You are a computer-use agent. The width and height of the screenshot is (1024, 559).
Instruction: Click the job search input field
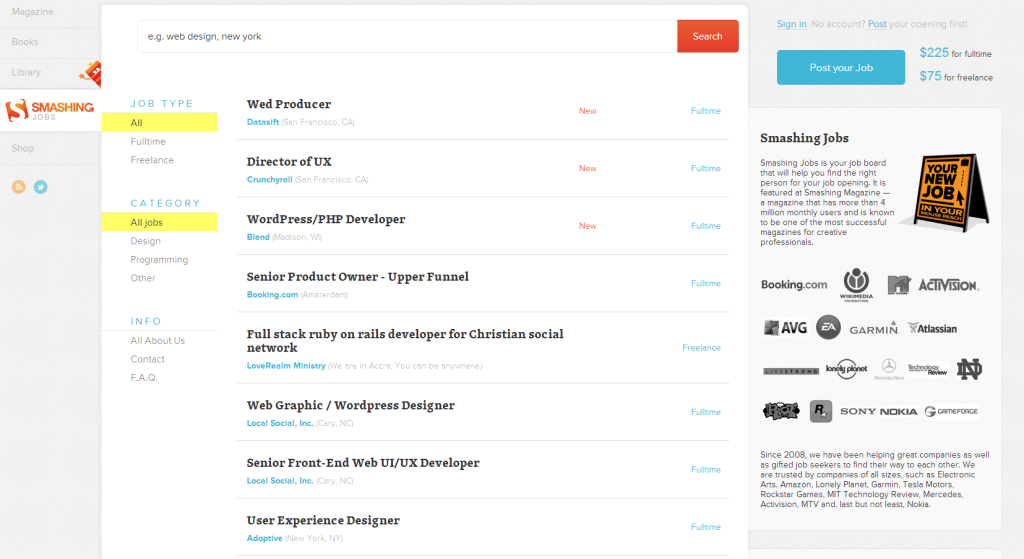click(x=407, y=37)
